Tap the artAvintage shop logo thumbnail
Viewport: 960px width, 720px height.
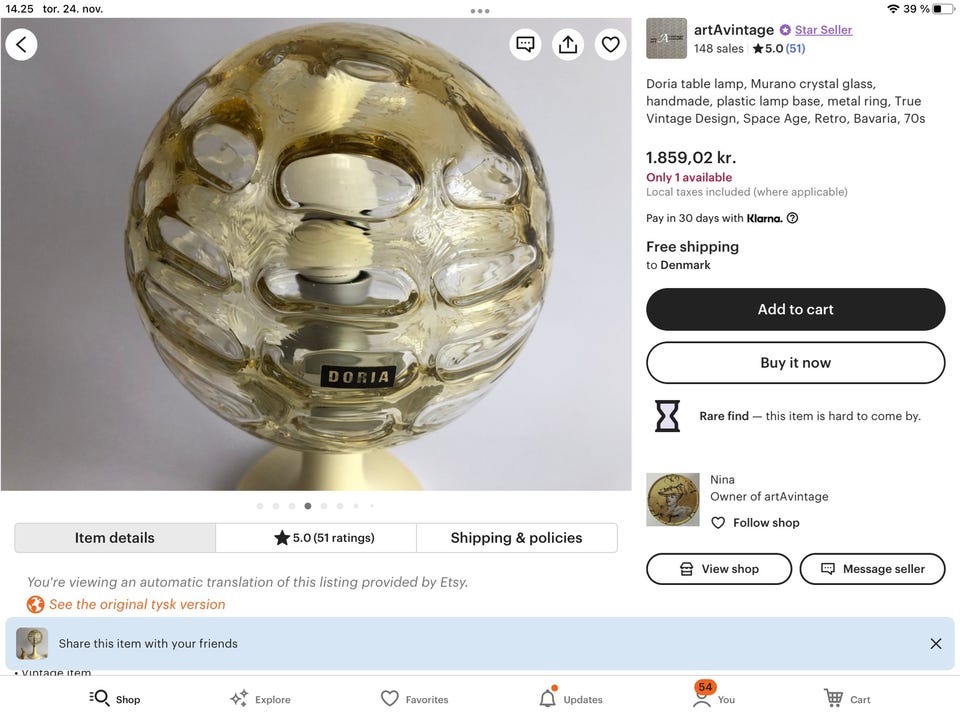[666, 38]
